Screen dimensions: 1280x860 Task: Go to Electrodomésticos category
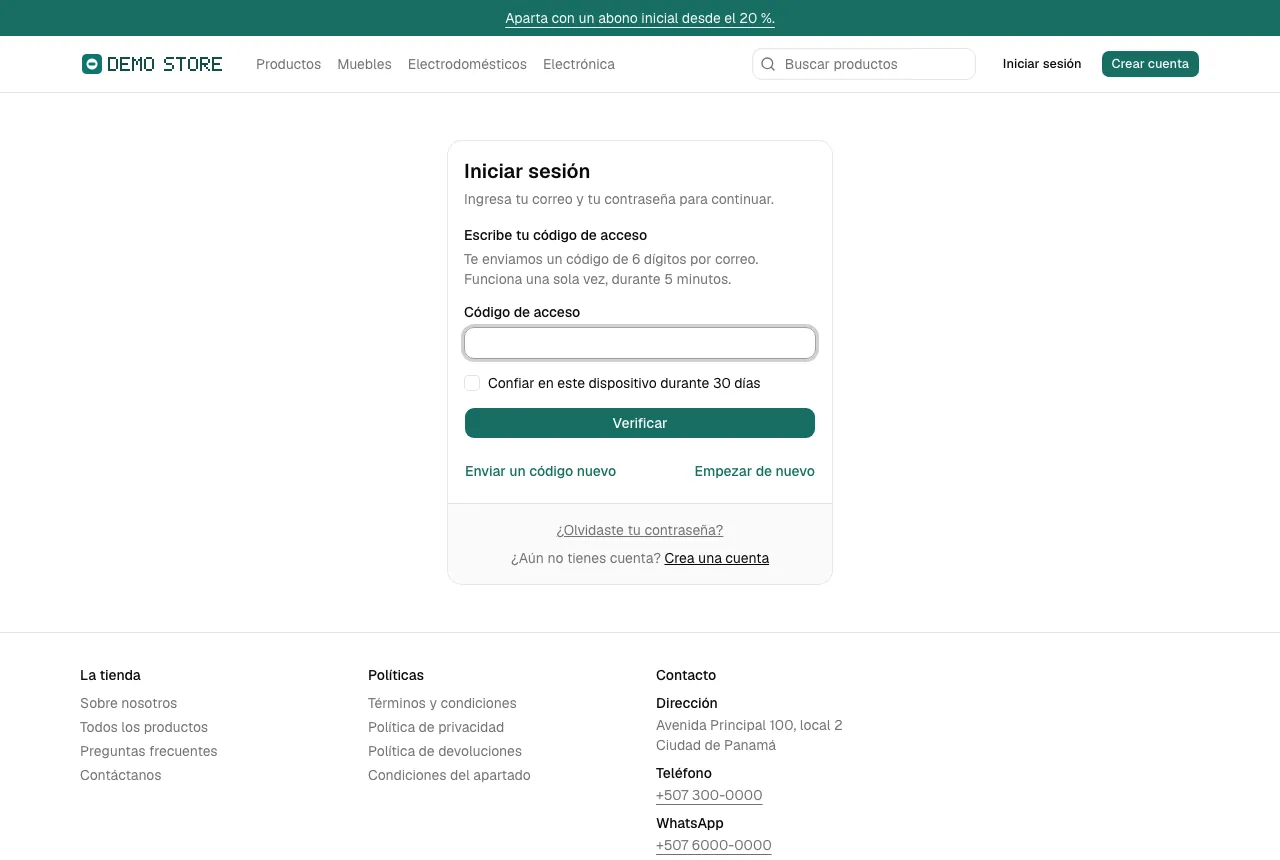coord(467,64)
